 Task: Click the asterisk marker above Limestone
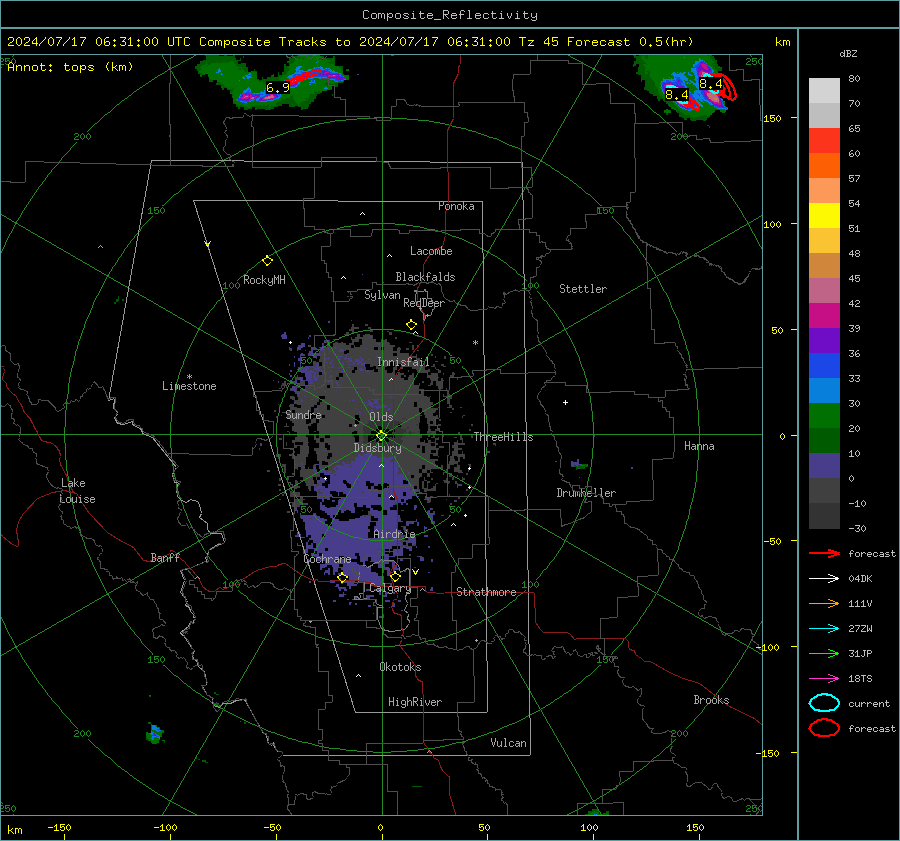click(189, 377)
